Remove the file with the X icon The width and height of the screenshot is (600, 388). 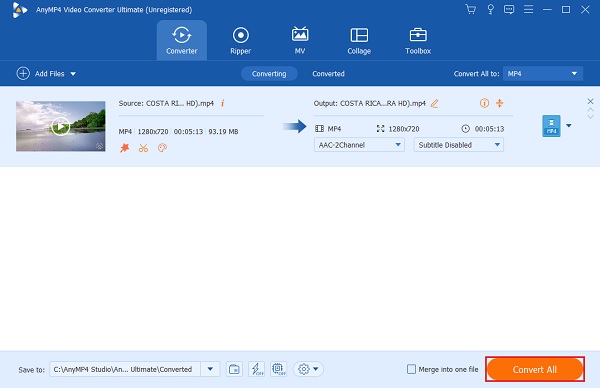tap(590, 101)
